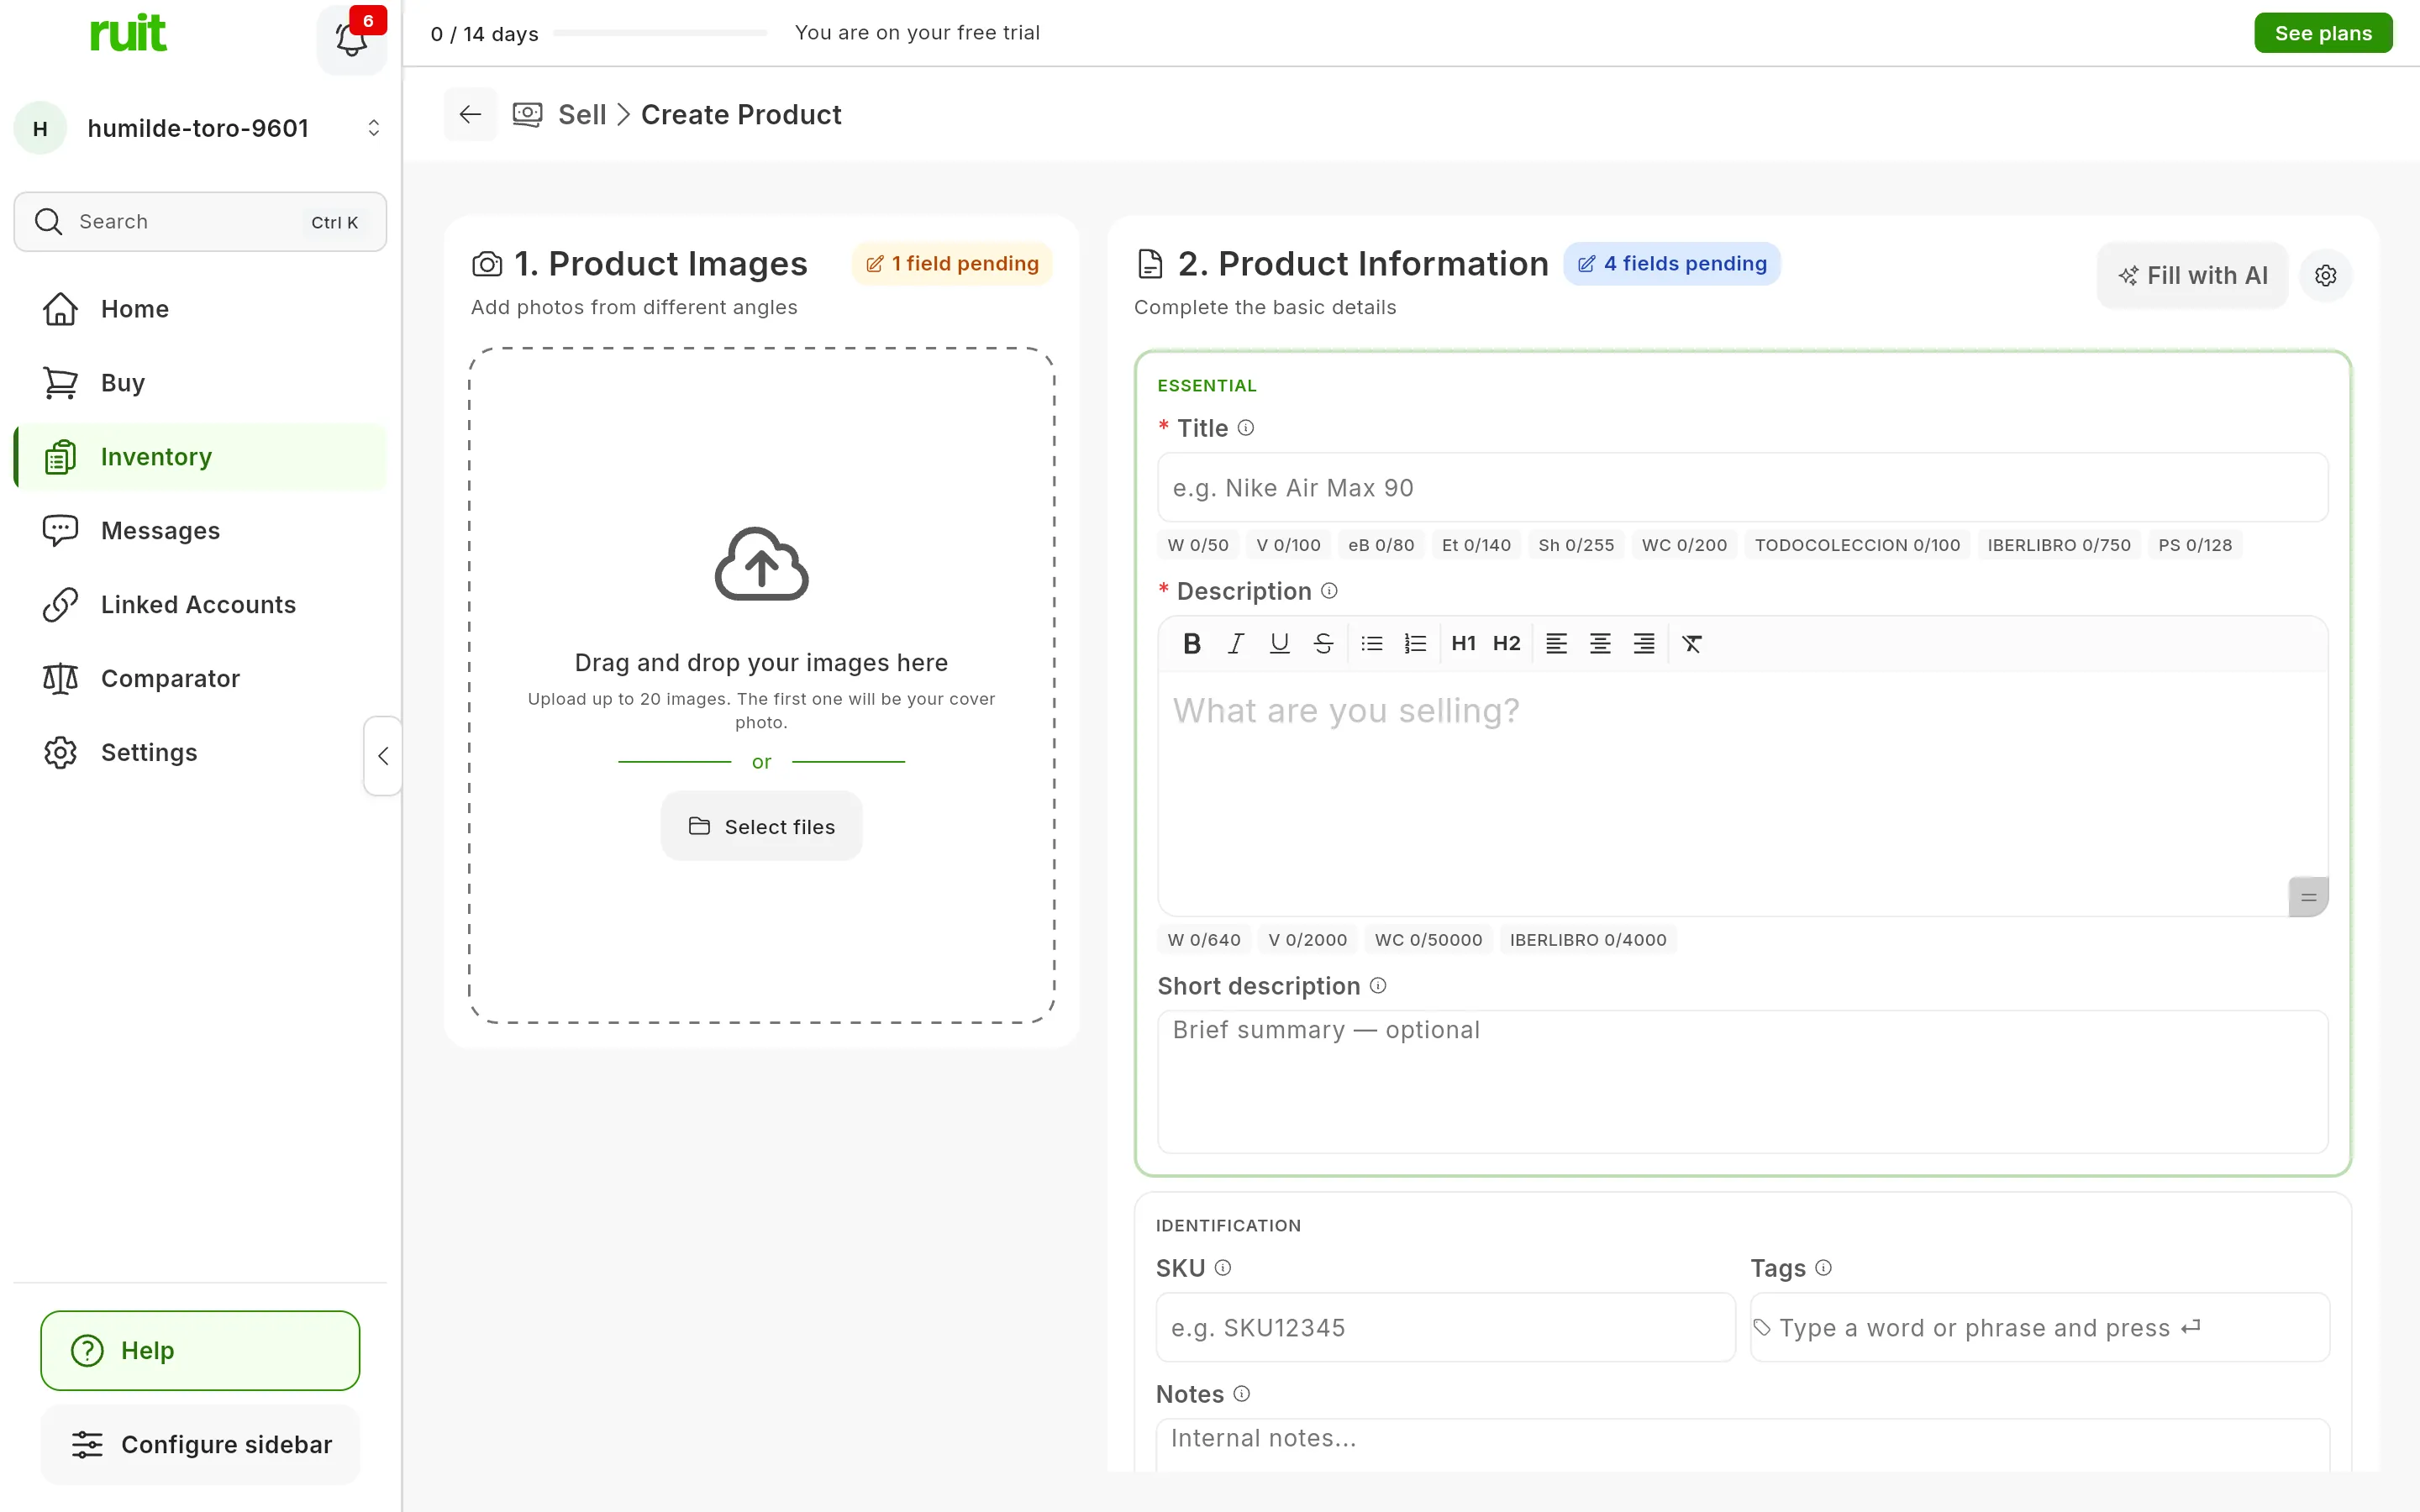This screenshot has width=2420, height=1512.
Task: Click the Tags info icon
Action: click(x=1824, y=1268)
